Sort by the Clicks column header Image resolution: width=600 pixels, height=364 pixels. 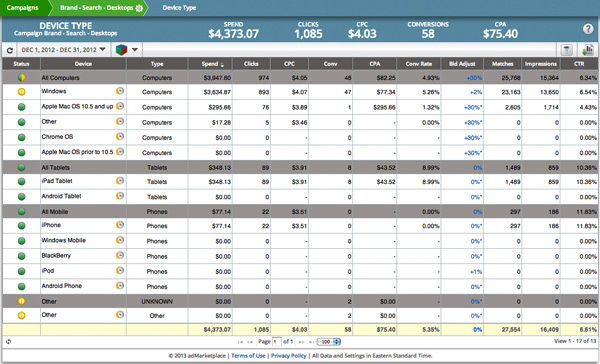pos(251,64)
